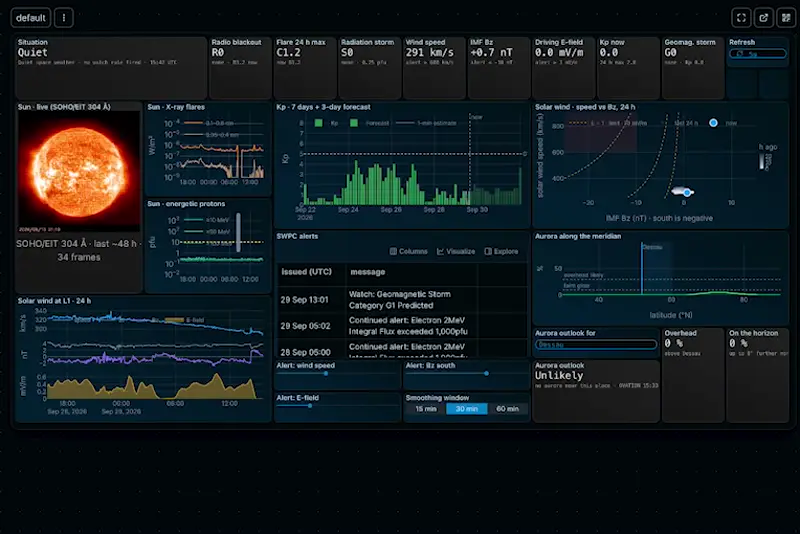Click the Radio blackout R0 card
Screen dimensions: 800x534
pyautogui.click(x=240, y=67)
